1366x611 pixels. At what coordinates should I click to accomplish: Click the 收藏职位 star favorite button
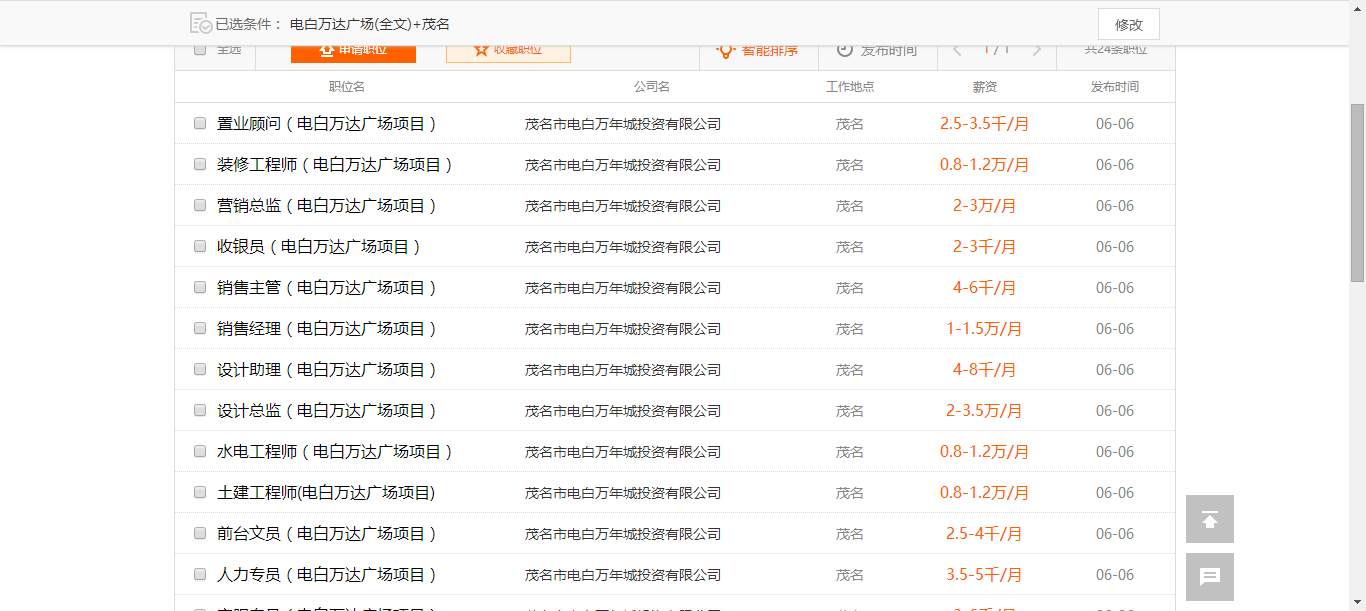(x=508, y=51)
